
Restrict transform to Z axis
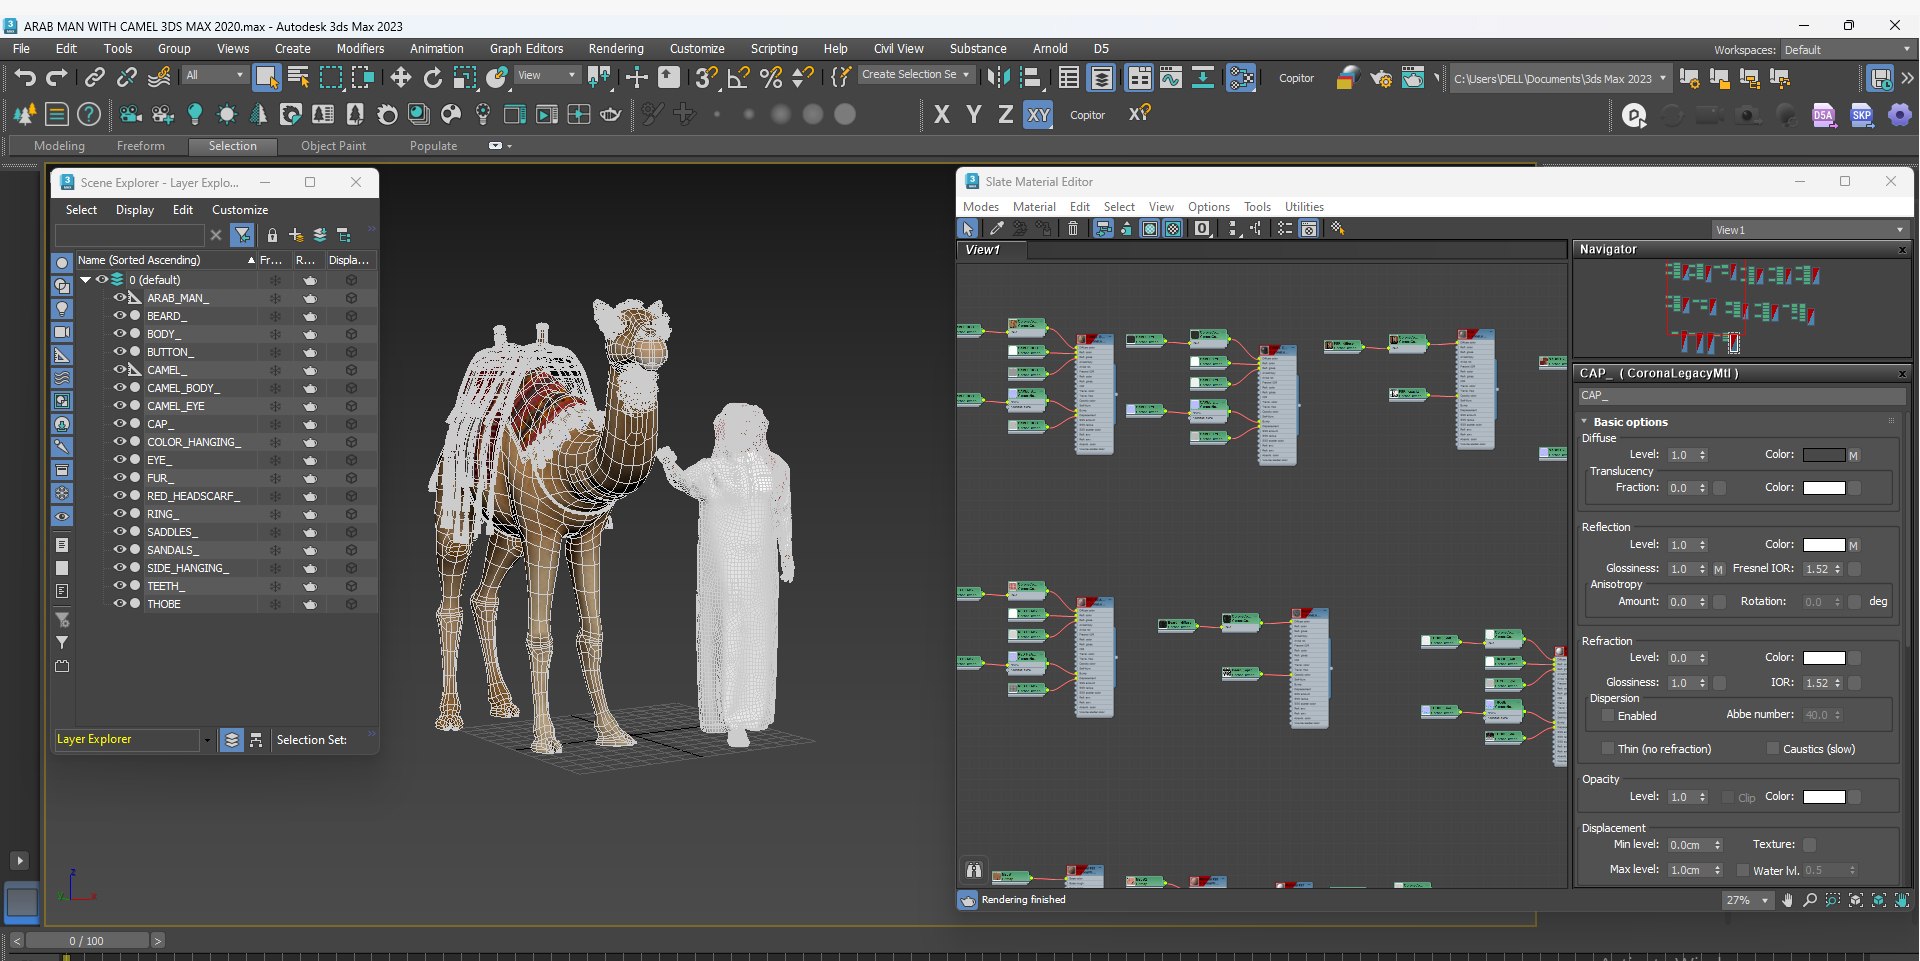click(x=1005, y=115)
